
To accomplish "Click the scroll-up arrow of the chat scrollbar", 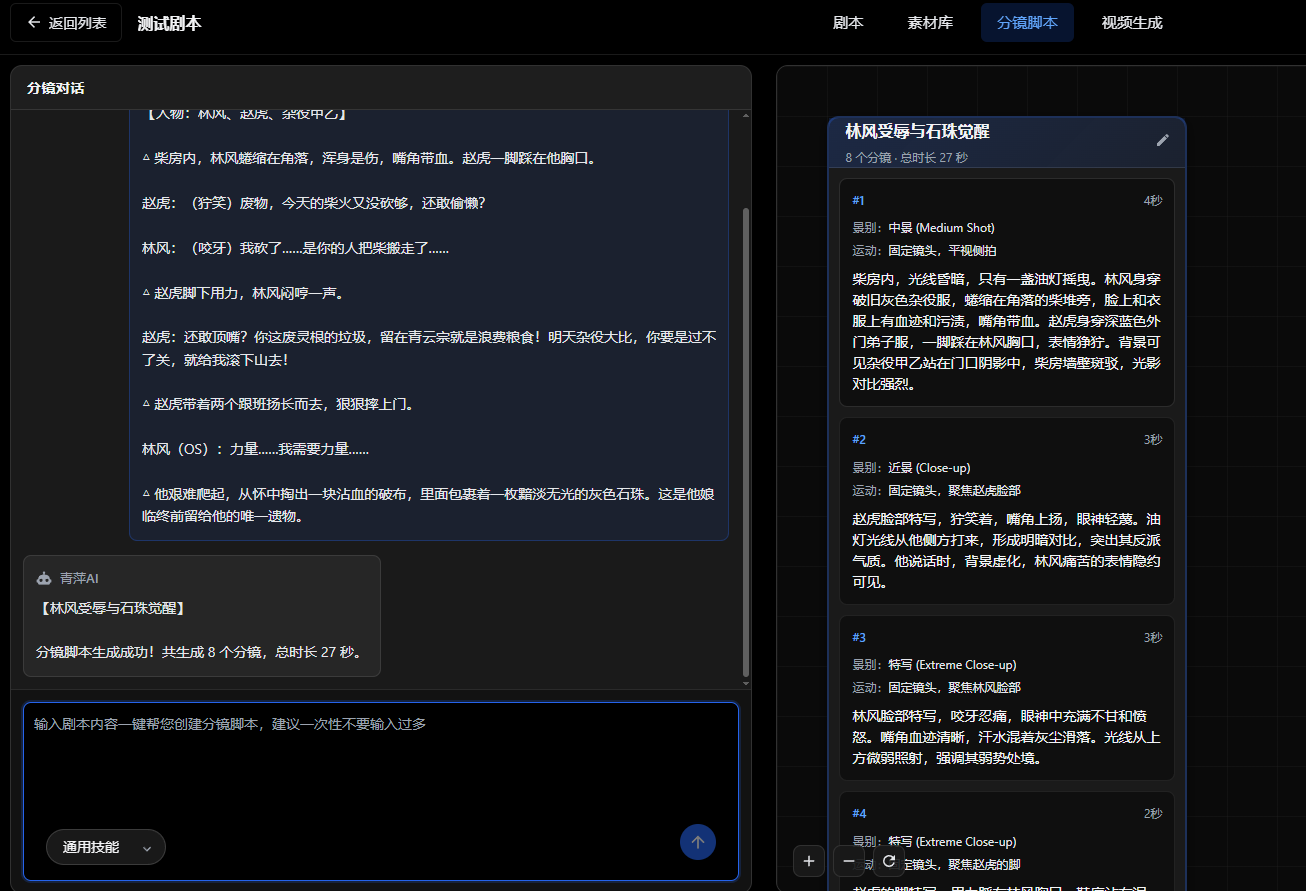I will 745,116.
